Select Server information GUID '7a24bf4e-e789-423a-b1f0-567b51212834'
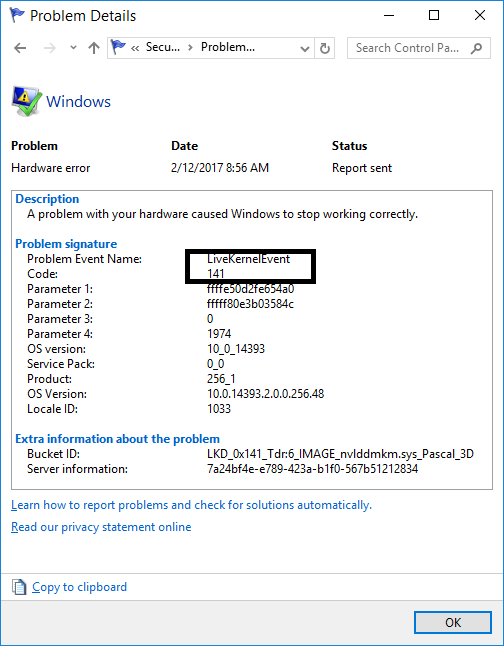Image resolution: width=504 pixels, height=646 pixels. 312,469
